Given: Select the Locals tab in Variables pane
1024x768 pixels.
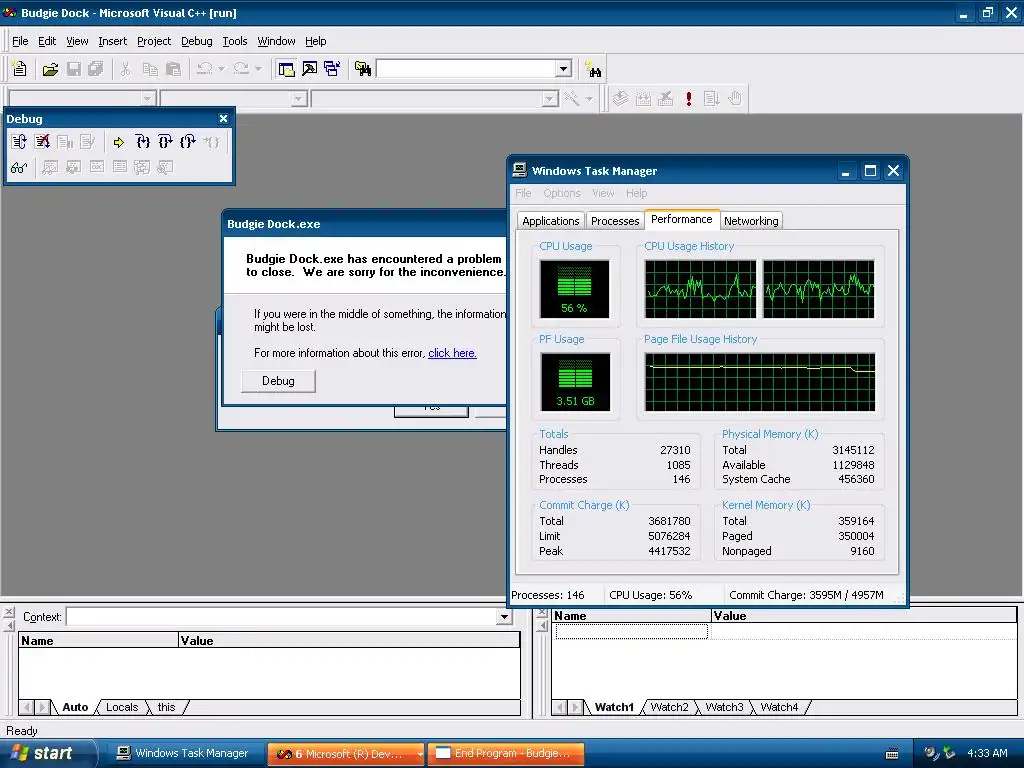Looking at the screenshot, I should [122, 707].
